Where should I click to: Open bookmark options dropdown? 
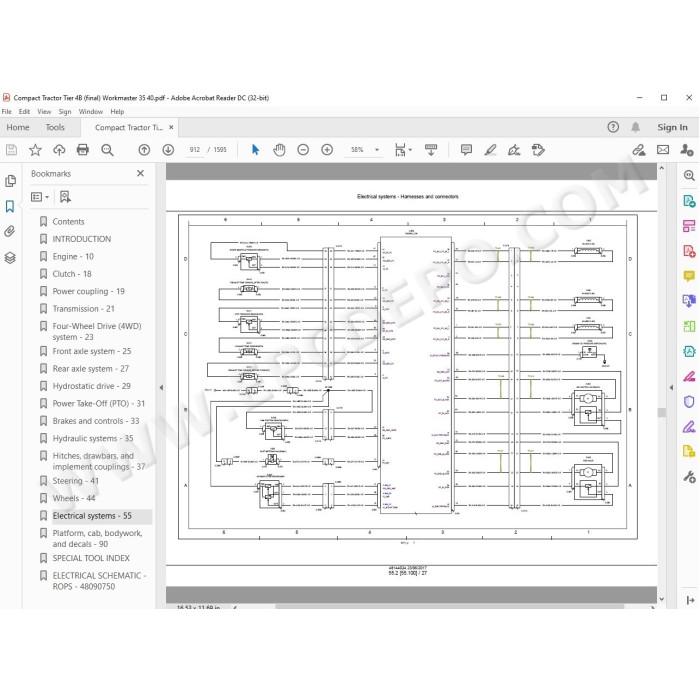click(x=40, y=197)
